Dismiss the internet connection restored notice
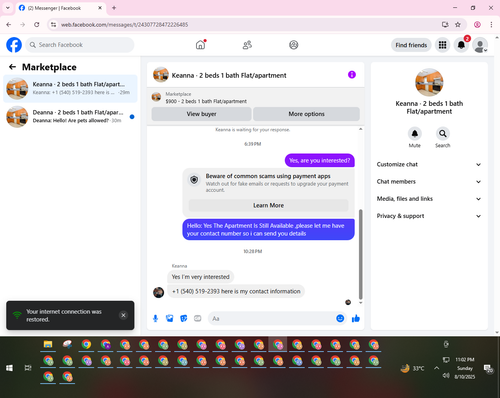The image size is (500, 398). [123, 315]
